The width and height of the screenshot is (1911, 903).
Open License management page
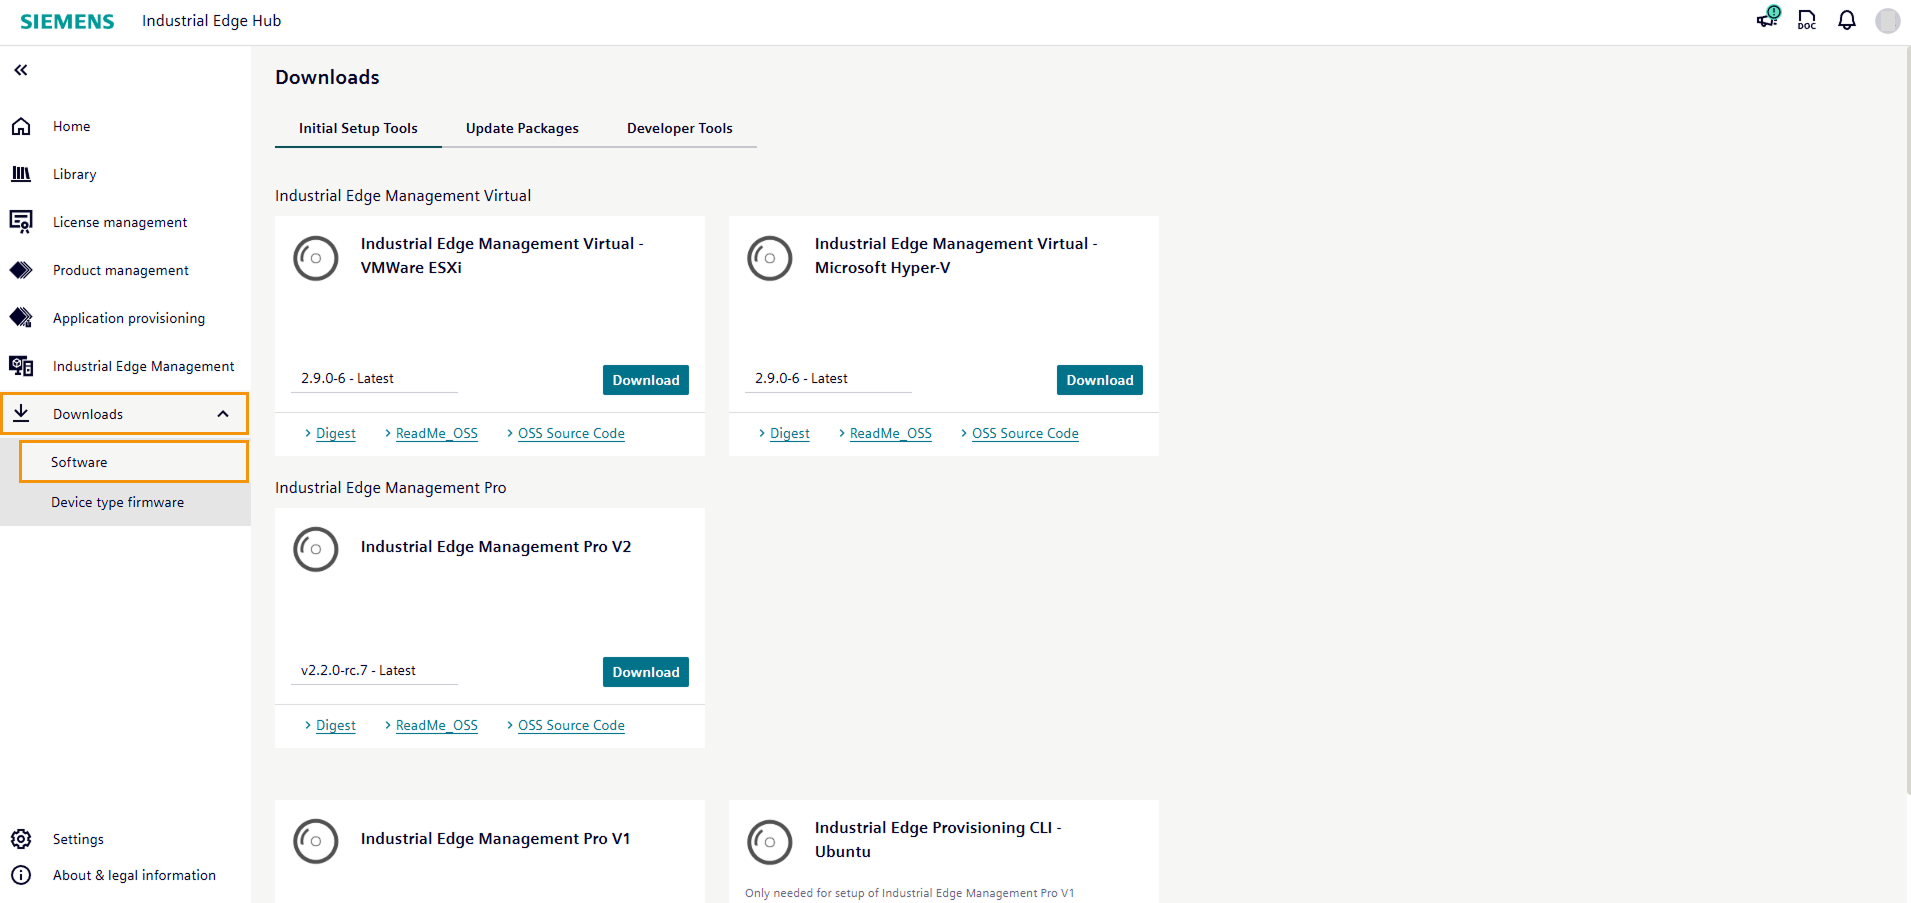tap(120, 222)
